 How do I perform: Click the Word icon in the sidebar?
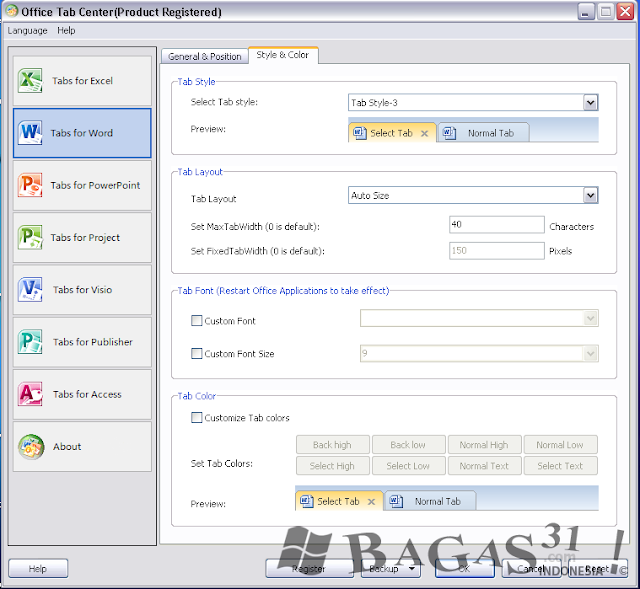click(x=30, y=133)
